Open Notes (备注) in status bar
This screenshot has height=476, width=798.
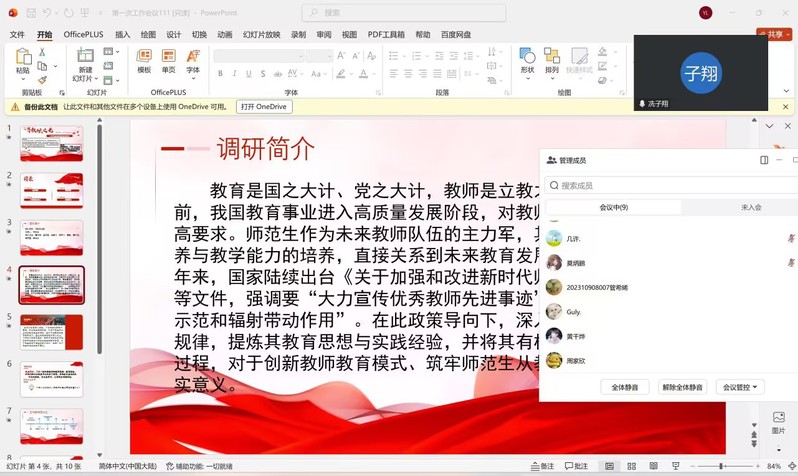pos(542,466)
